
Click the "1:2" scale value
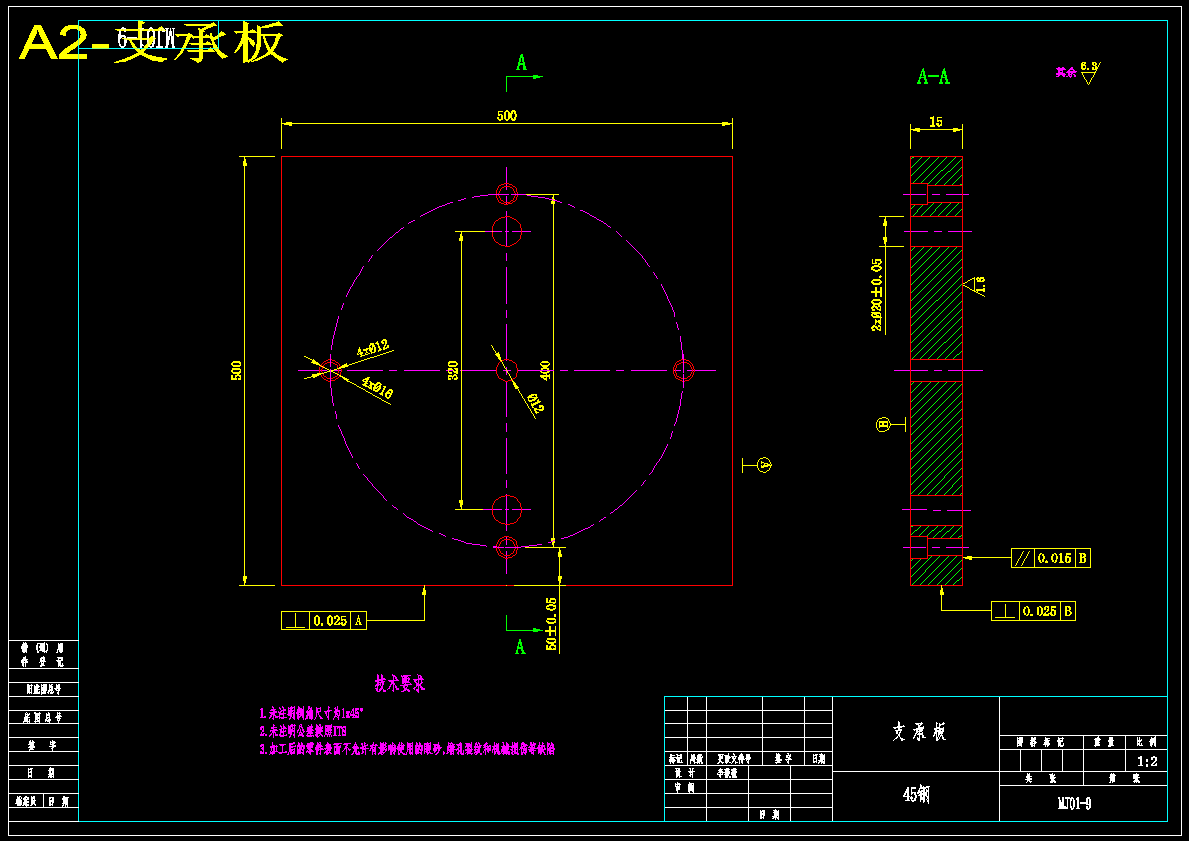tap(1147, 761)
